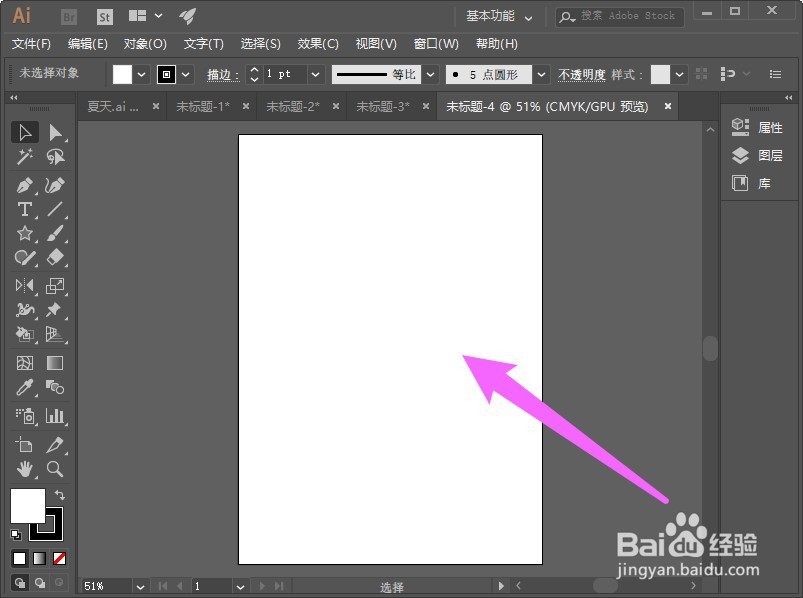Image resolution: width=803 pixels, height=598 pixels.
Task: Open Adobe Bridge with Br icon
Action: click(x=69, y=17)
